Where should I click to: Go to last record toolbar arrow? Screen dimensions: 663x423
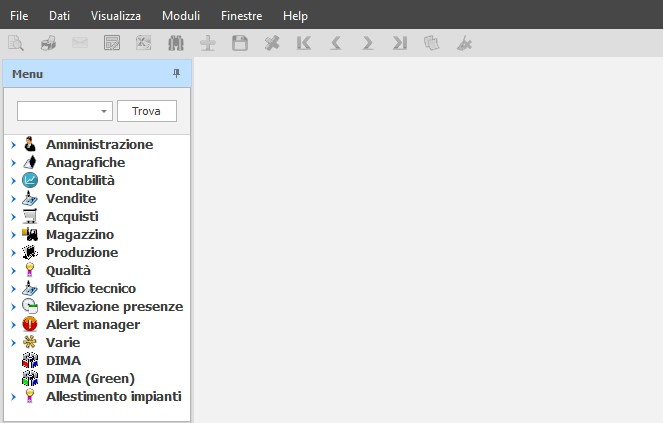click(x=400, y=43)
